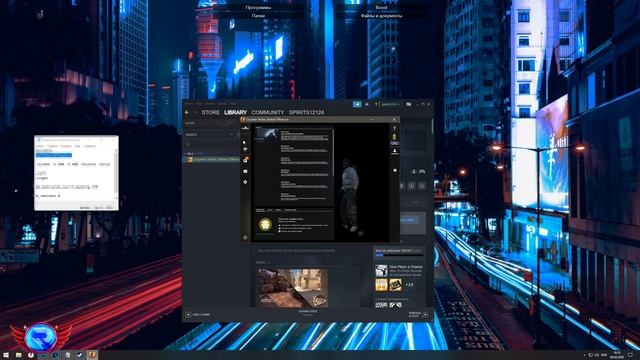640x360 pixels.
Task: Open the CS:GO inventory icon with the orange badge
Action: point(245,160)
